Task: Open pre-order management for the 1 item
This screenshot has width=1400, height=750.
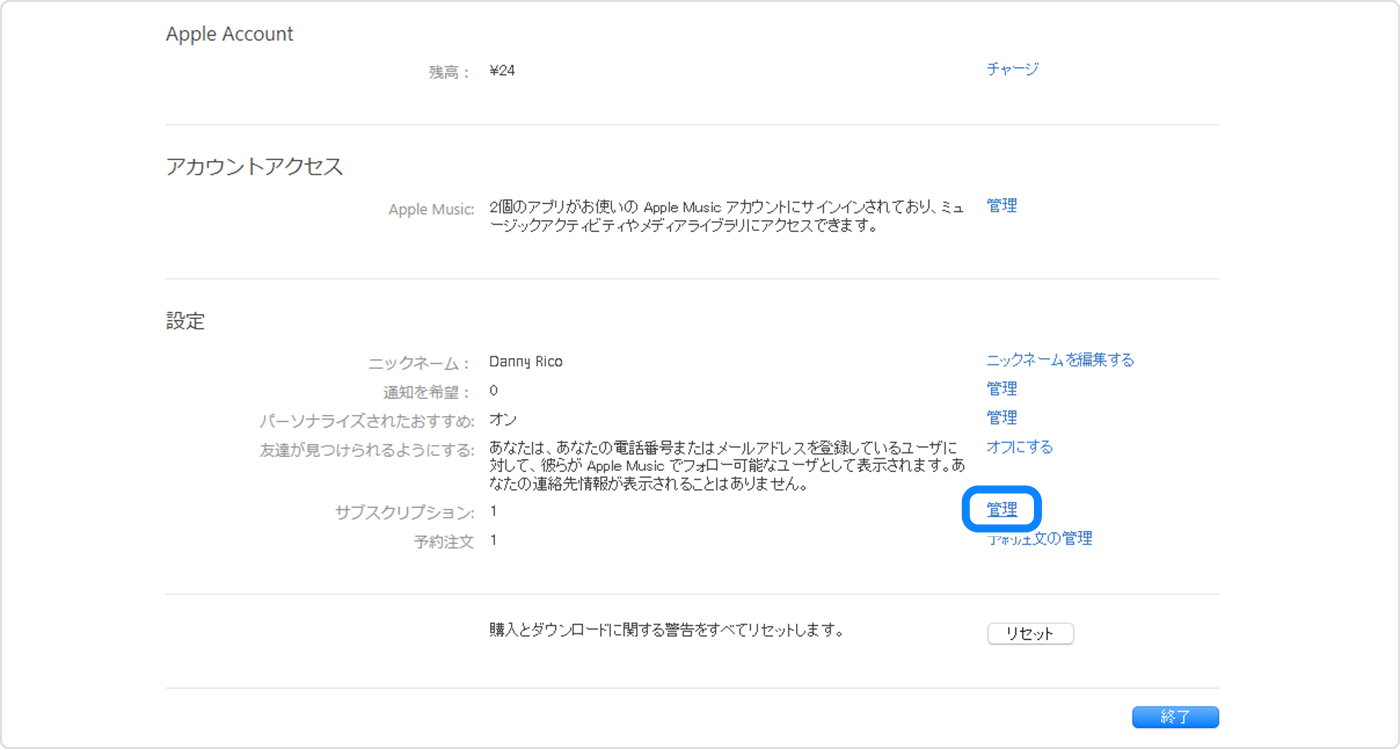Action: [x=1040, y=538]
